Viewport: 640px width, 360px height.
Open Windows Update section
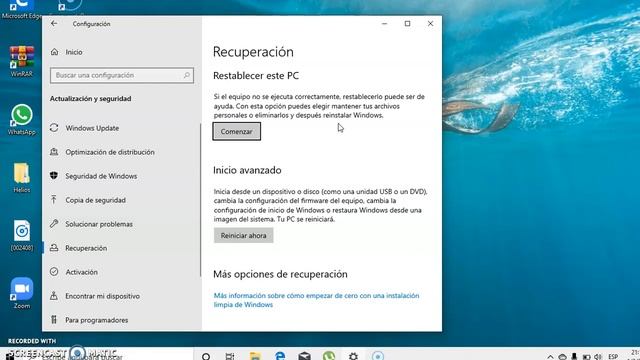92,128
